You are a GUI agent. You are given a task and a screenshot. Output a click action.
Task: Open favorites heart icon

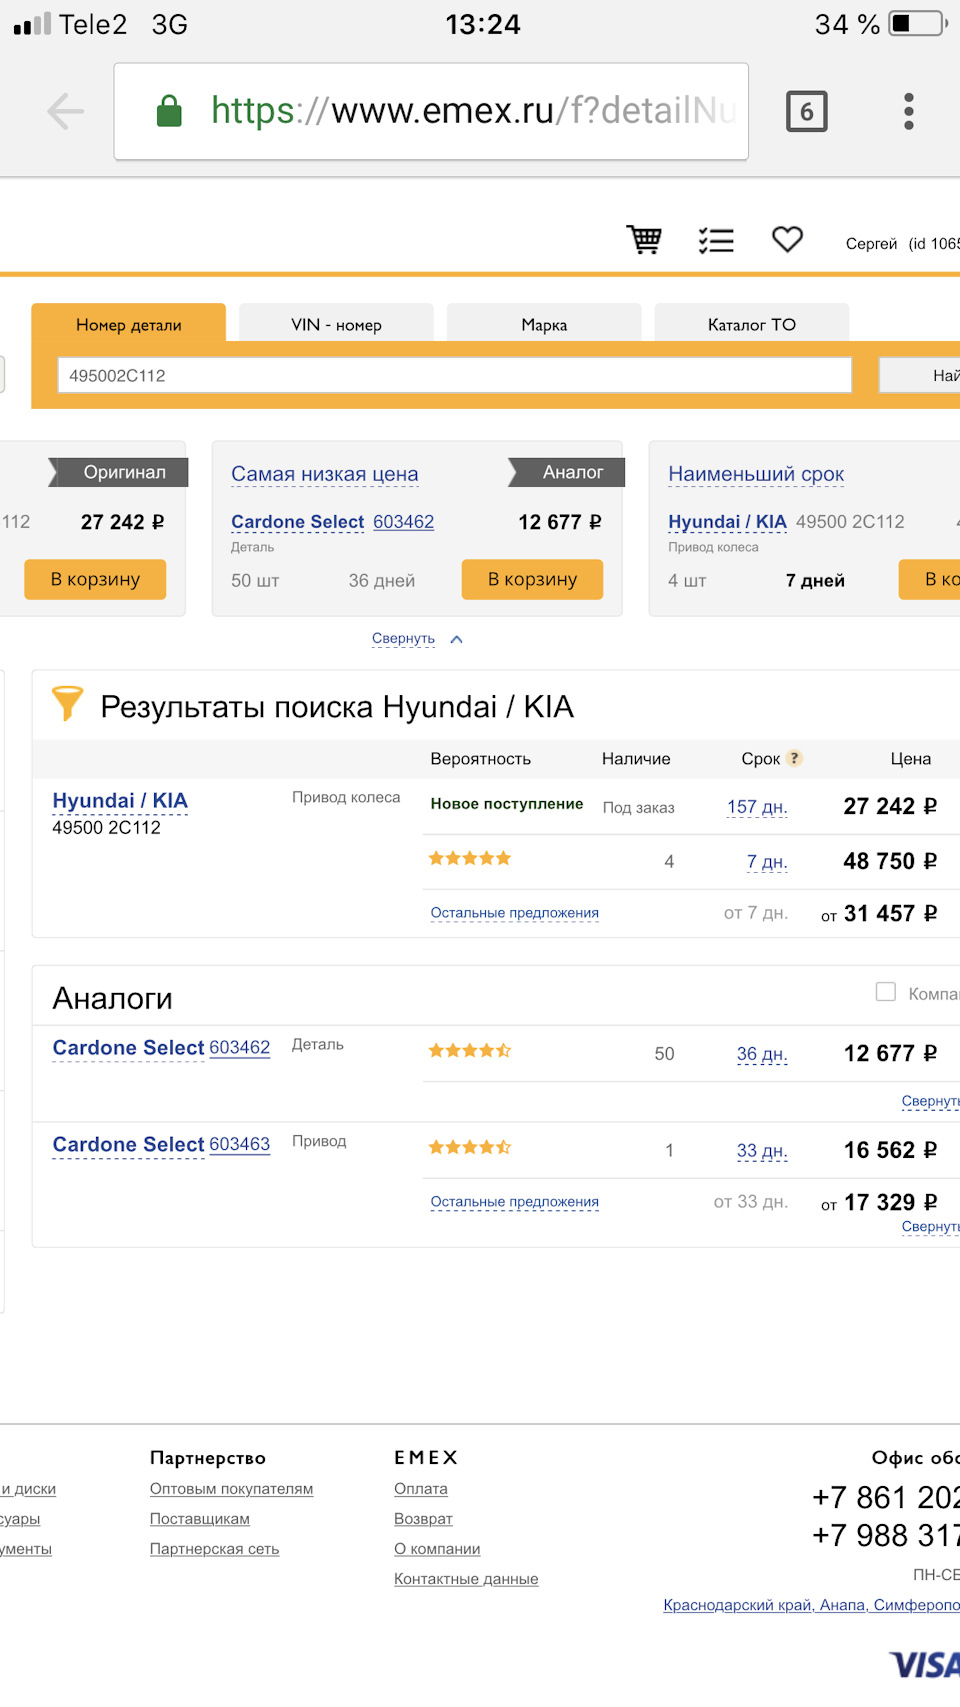coord(787,240)
